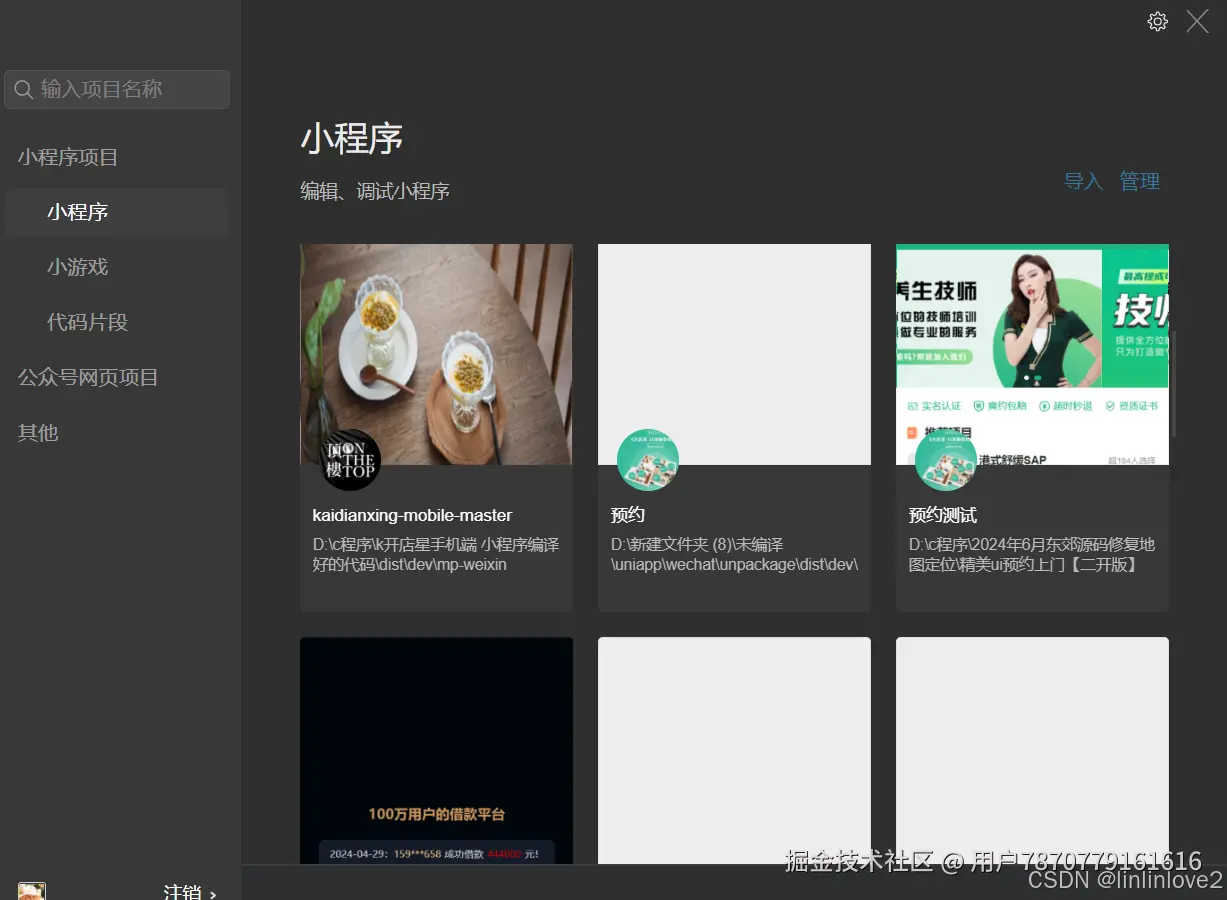Click the 预约测试 project title

click(x=943, y=515)
